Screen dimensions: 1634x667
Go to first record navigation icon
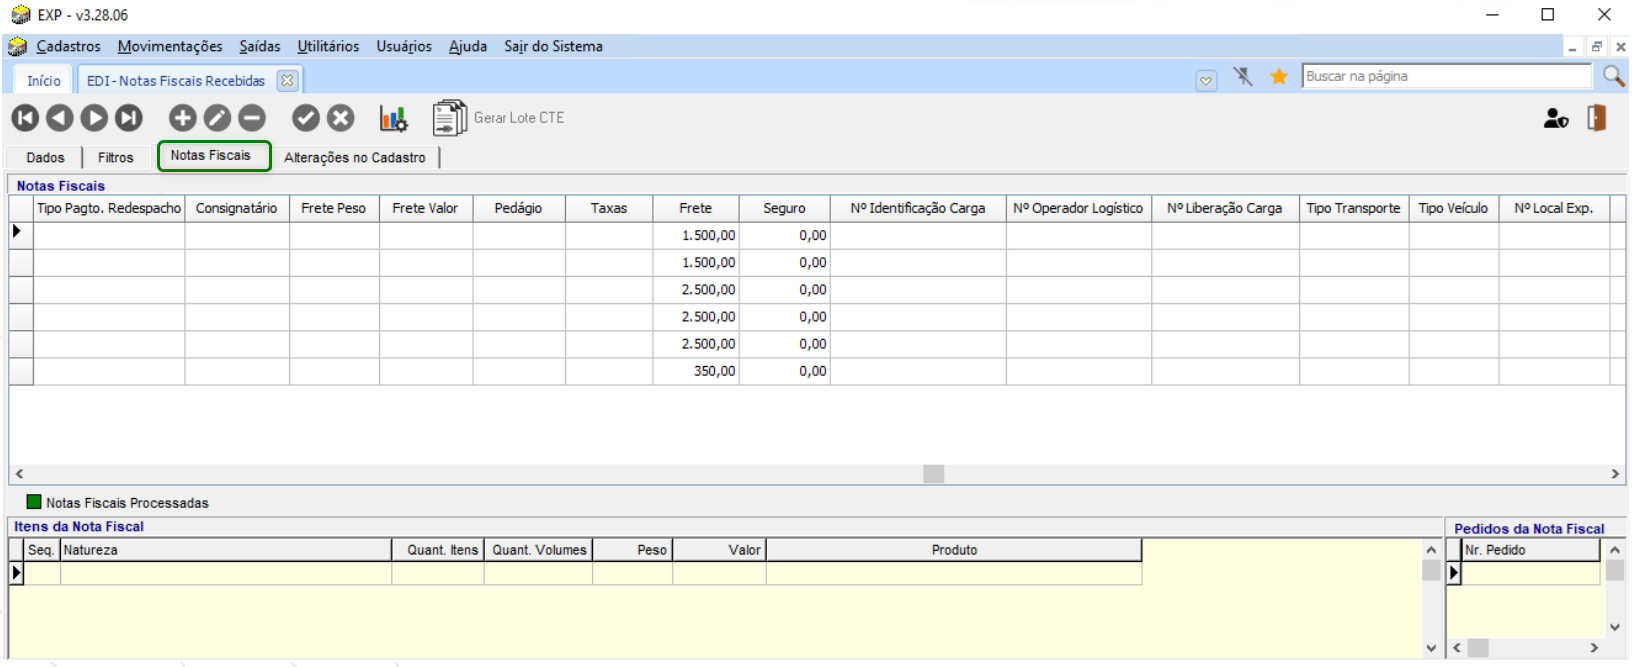point(25,118)
